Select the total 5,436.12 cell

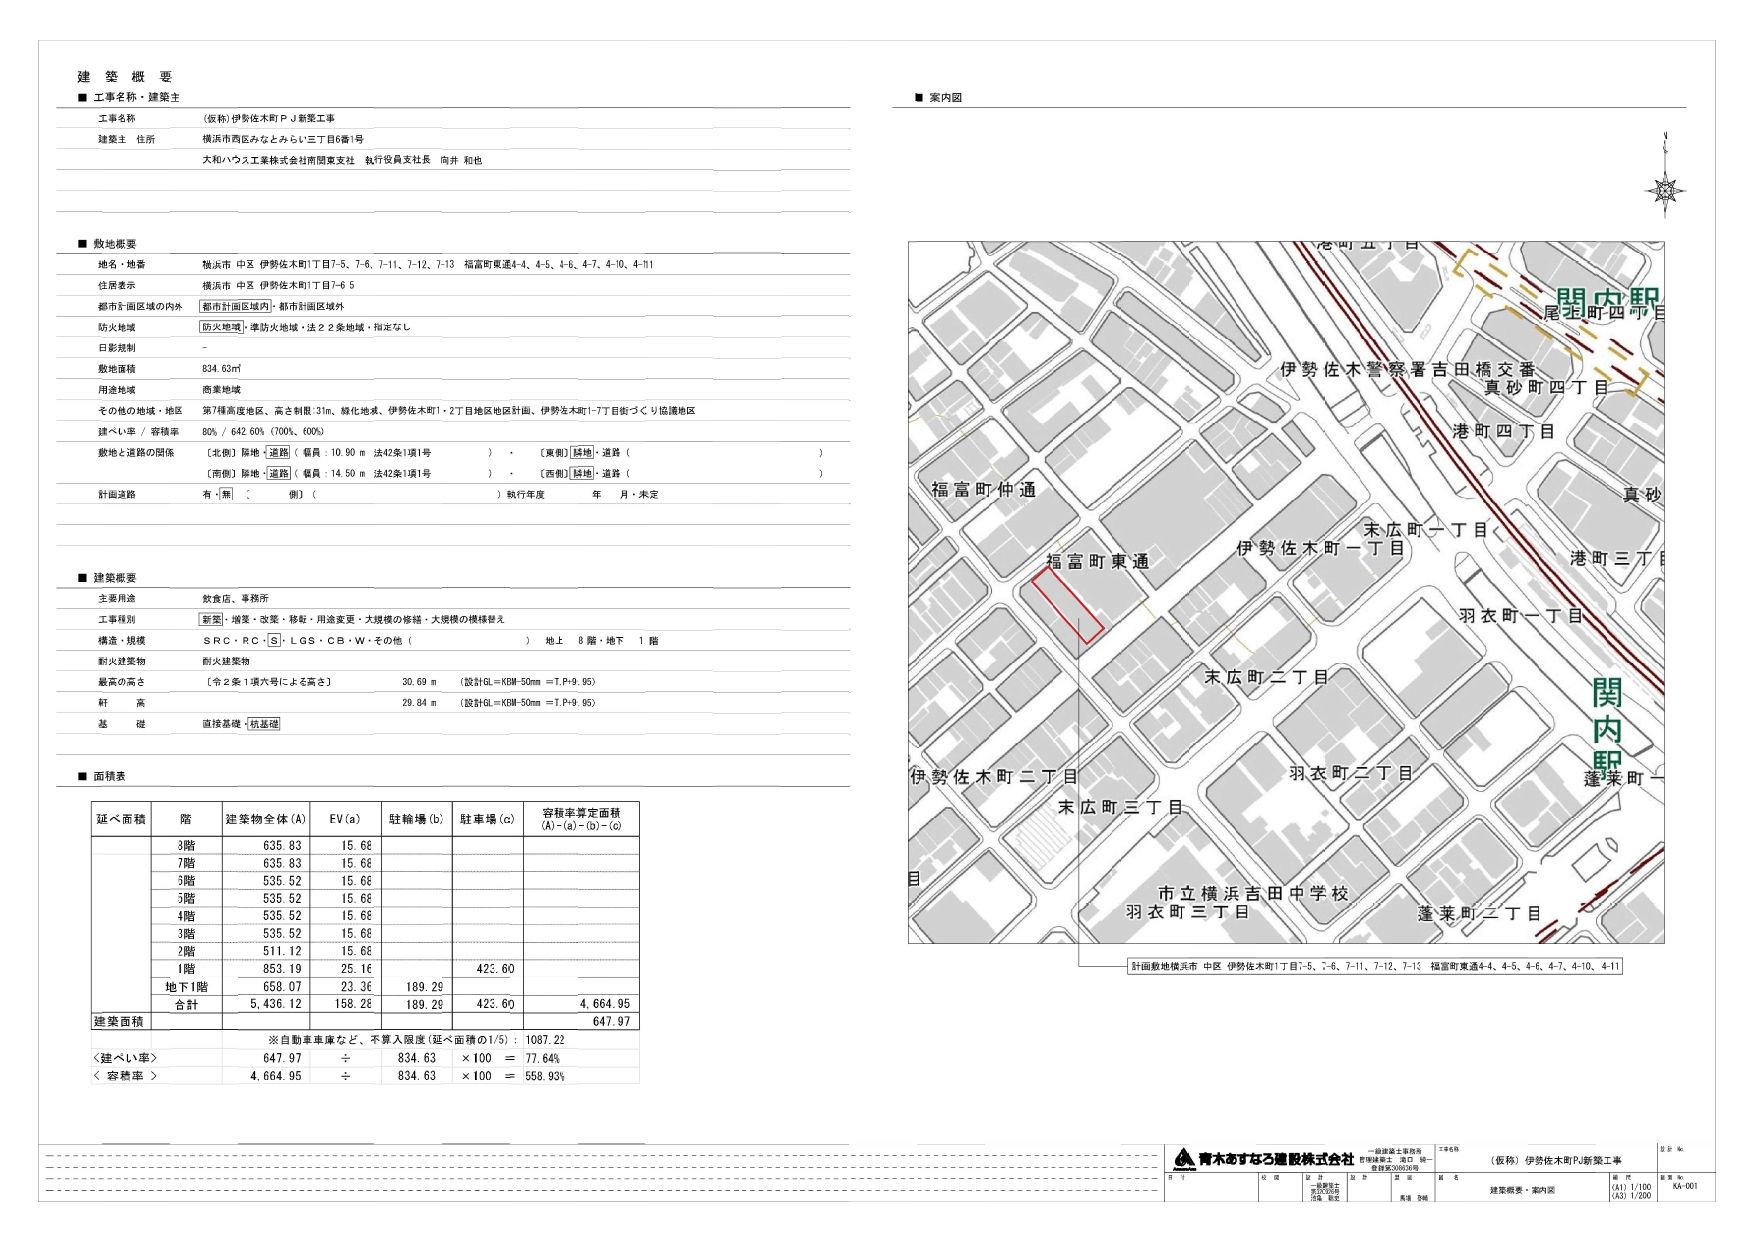276,1004
